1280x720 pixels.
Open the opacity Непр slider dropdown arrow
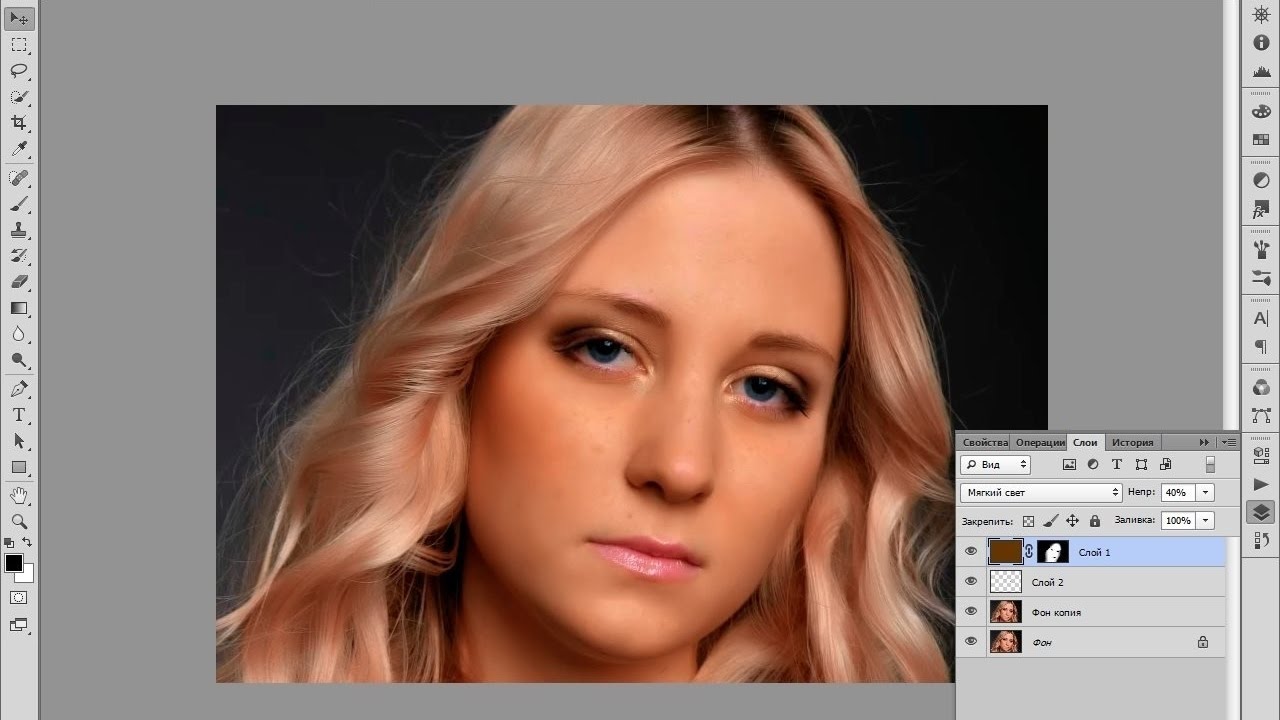tap(1206, 492)
